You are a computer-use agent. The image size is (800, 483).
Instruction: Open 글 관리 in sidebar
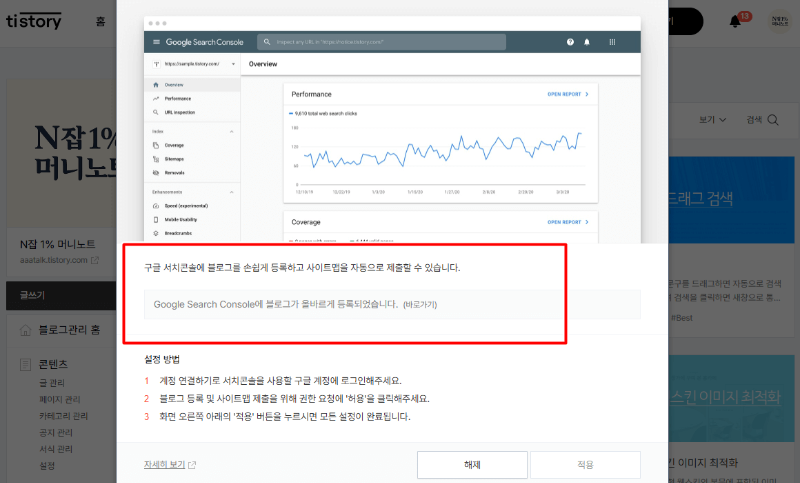[x=52, y=383]
